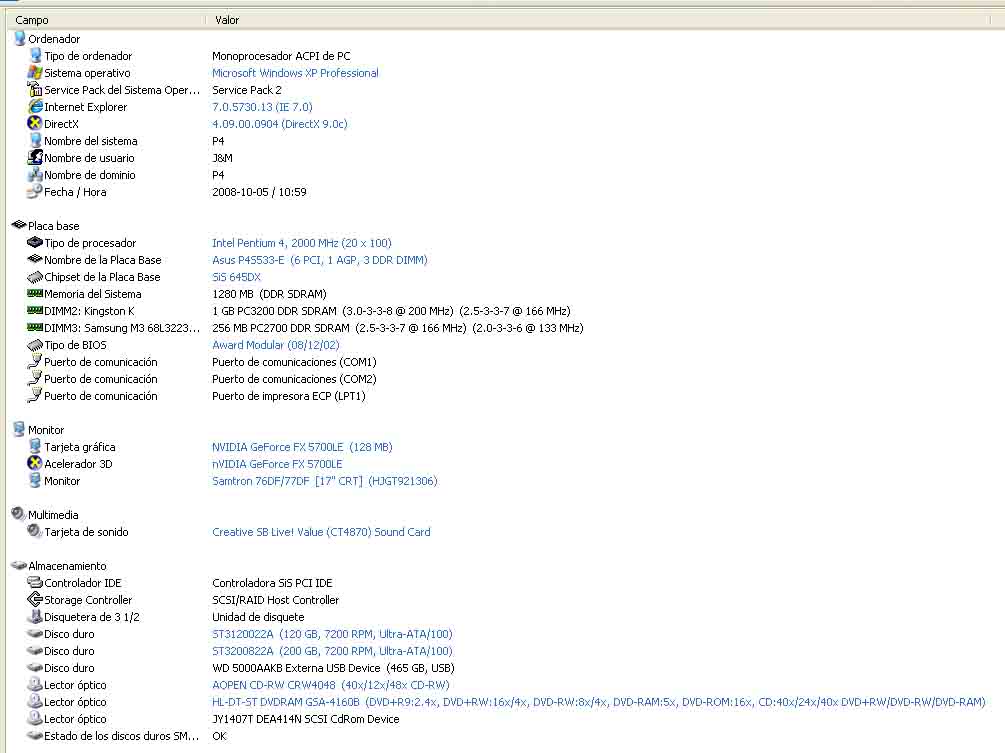This screenshot has height=753, width=1005.
Task: Open the NVIDIA GeForce FX 5700LE (128 MB) link
Action: pos(302,447)
